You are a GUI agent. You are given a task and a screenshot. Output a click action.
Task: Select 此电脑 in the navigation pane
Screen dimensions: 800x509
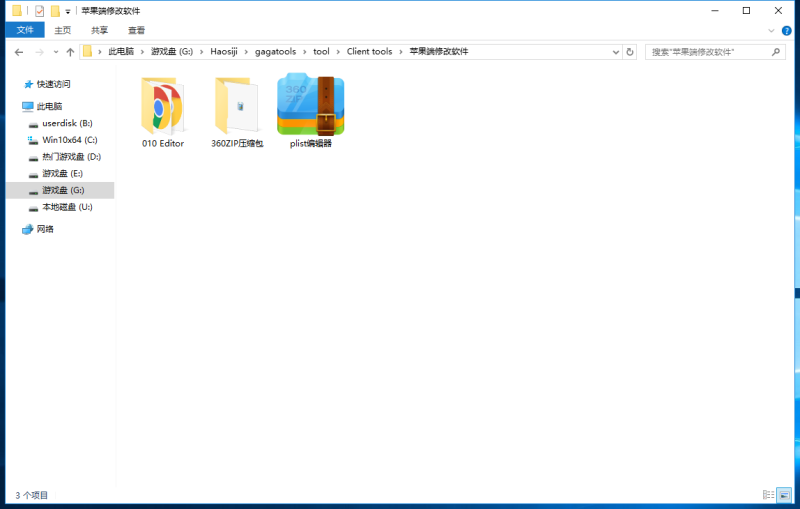point(49,106)
